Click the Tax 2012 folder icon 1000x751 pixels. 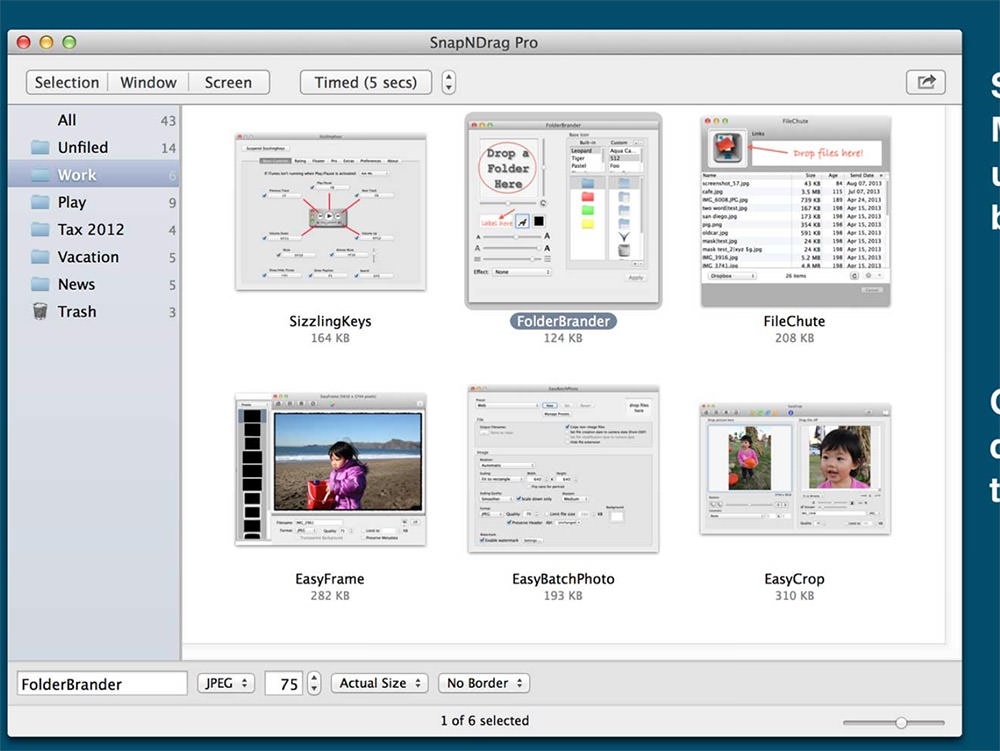pyautogui.click(x=41, y=230)
